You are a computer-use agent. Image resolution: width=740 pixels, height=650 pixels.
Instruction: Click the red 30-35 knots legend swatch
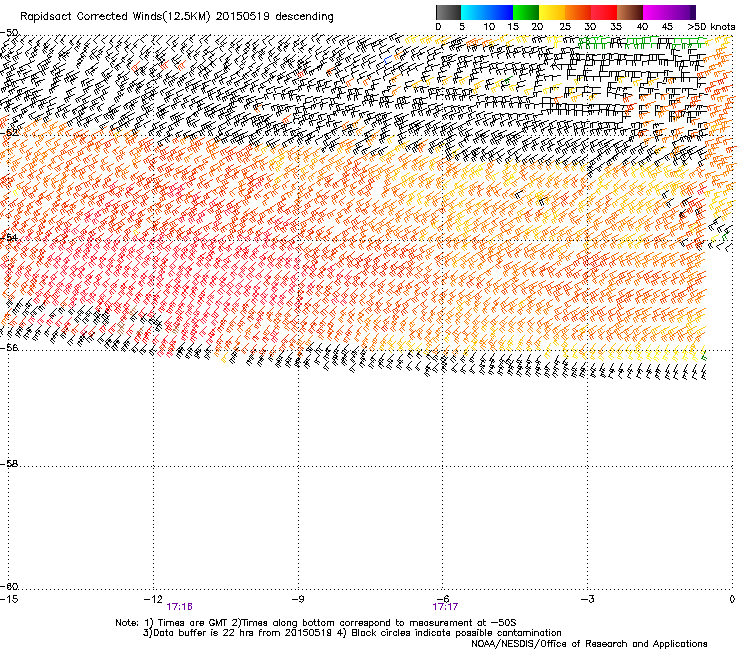(x=604, y=12)
